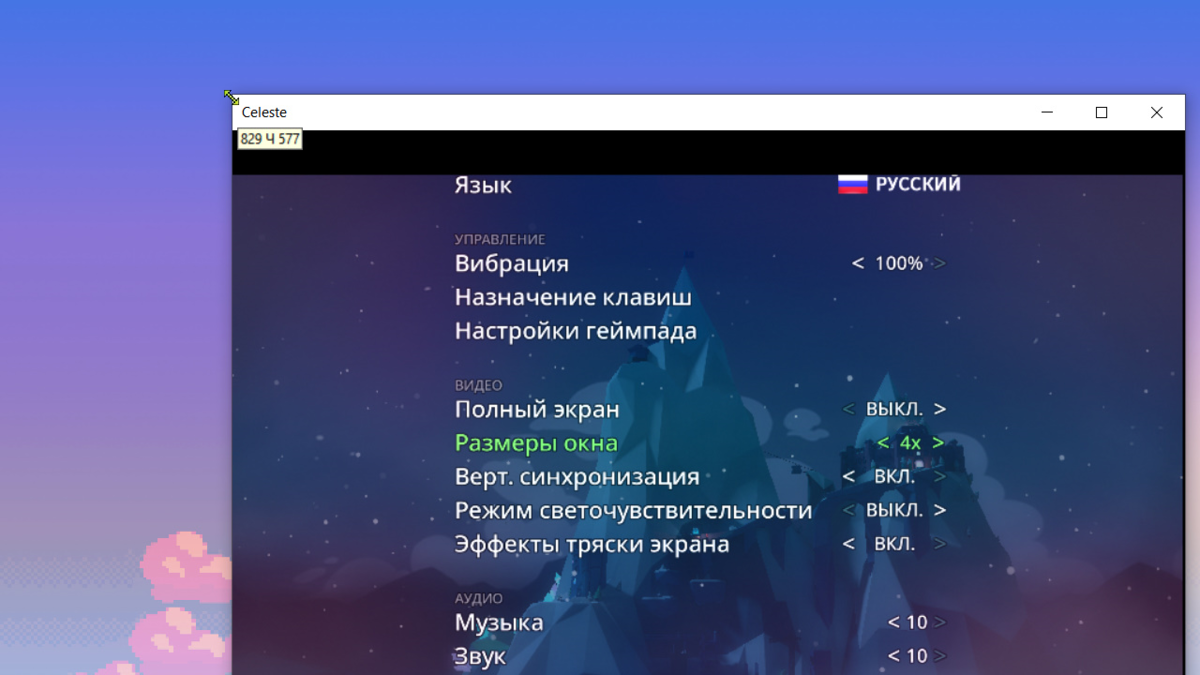The image size is (1200, 675).
Task: Decrease Размеры окна with the left arrow
Action: click(x=883, y=443)
